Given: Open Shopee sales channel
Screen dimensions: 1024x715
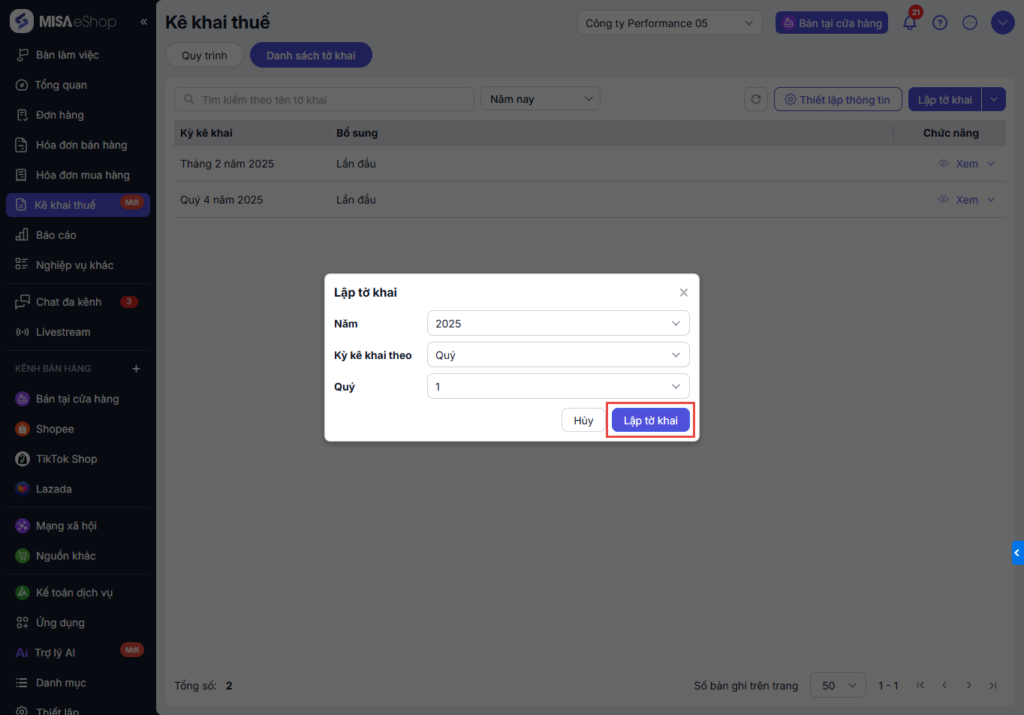Looking at the screenshot, I should click(x=55, y=429).
